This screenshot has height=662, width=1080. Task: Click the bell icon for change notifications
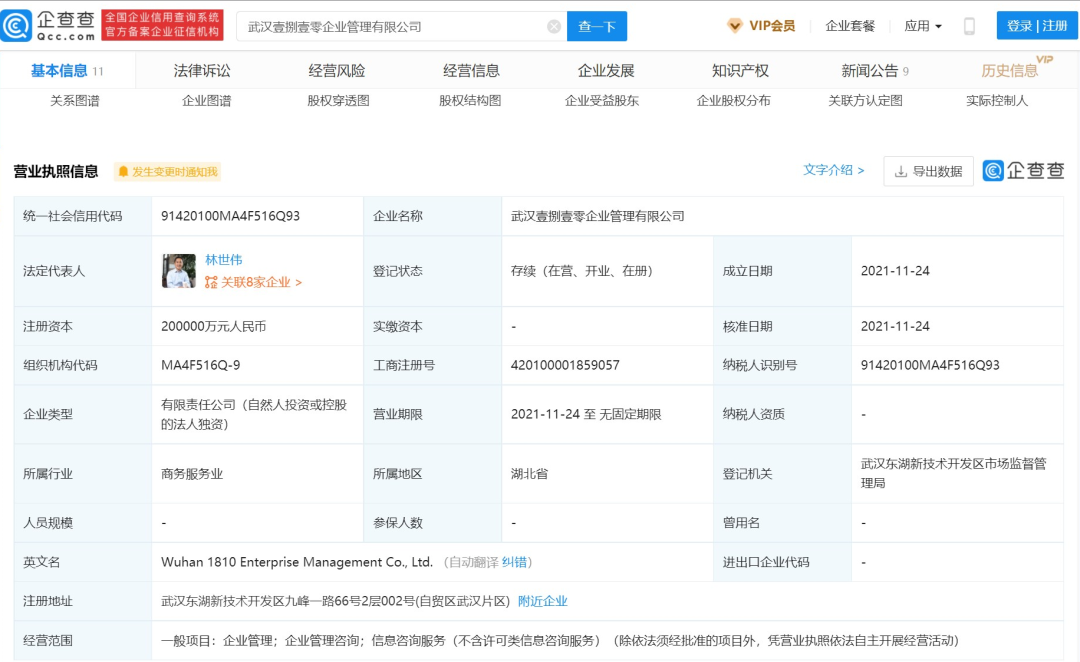click(x=123, y=172)
